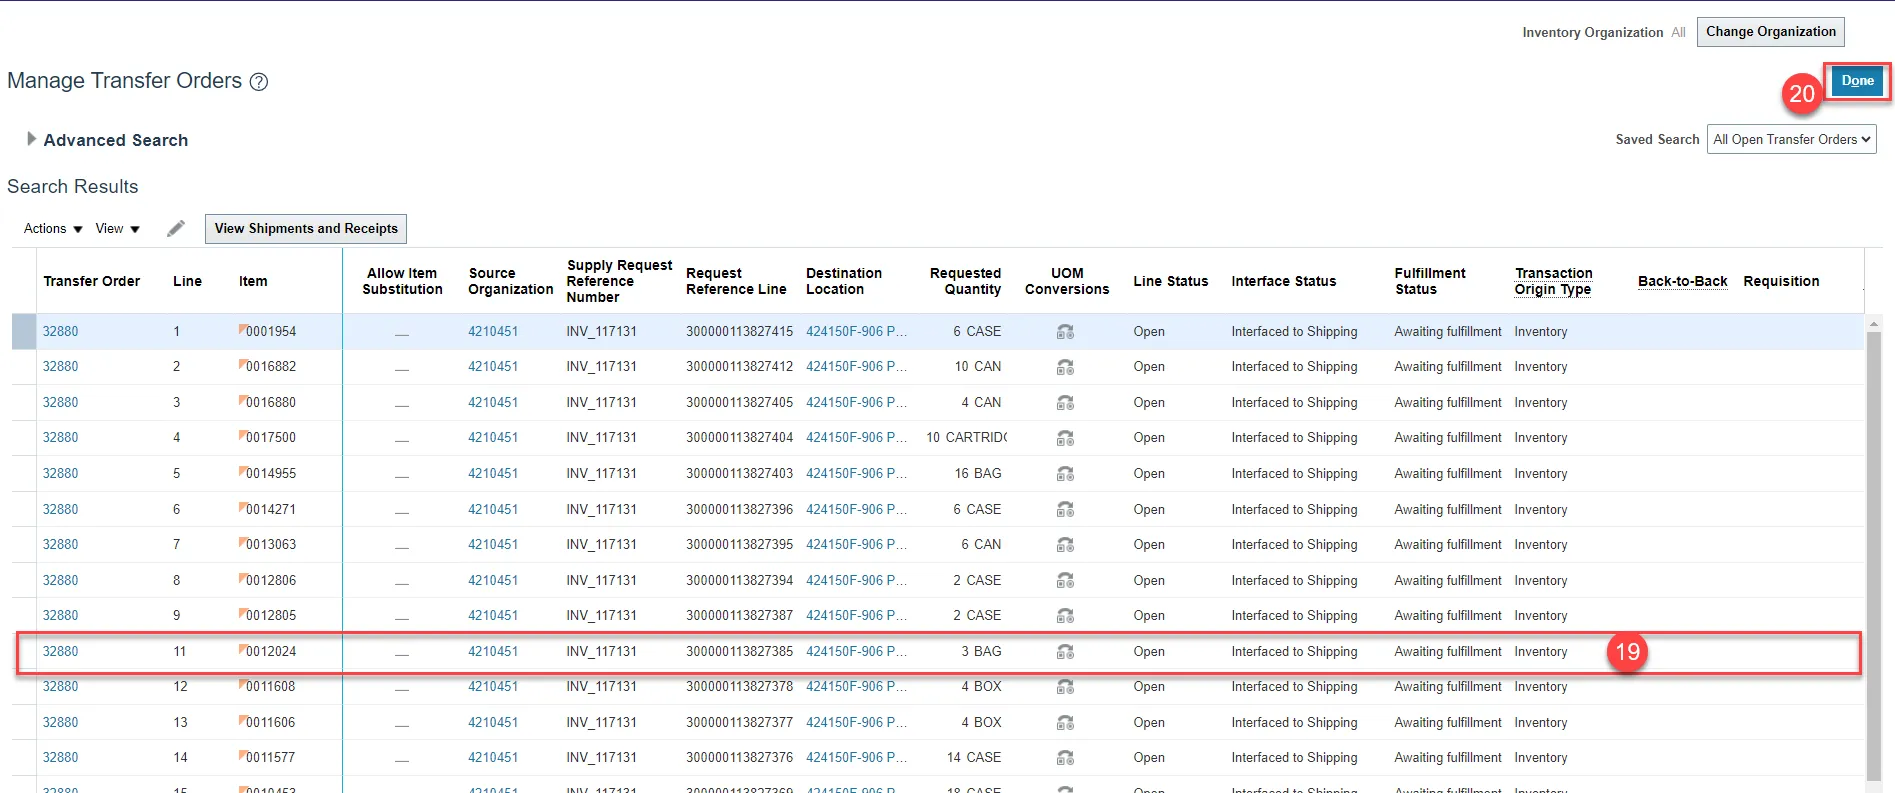Click the vertical scrollbar of results table

tap(1873, 550)
